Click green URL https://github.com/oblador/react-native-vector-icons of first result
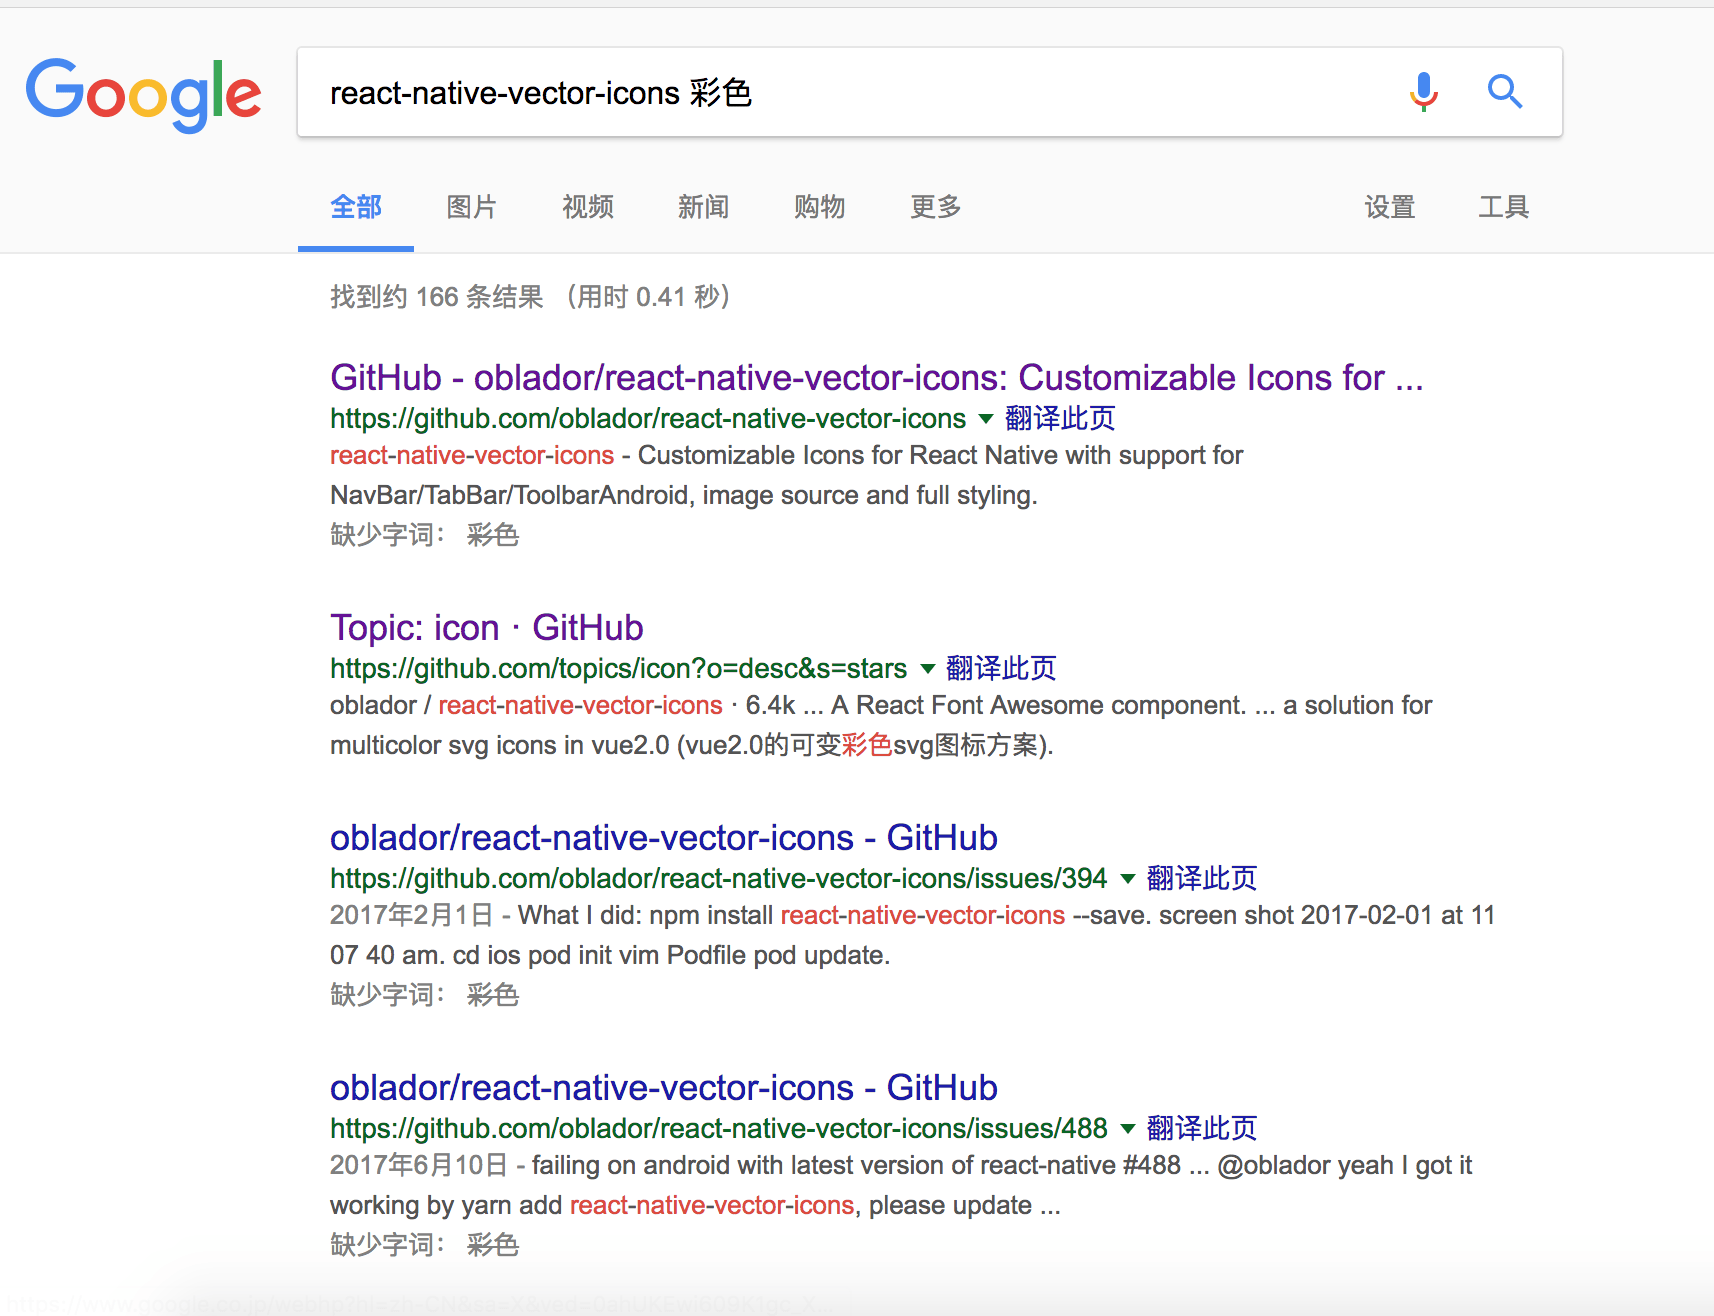 [648, 418]
